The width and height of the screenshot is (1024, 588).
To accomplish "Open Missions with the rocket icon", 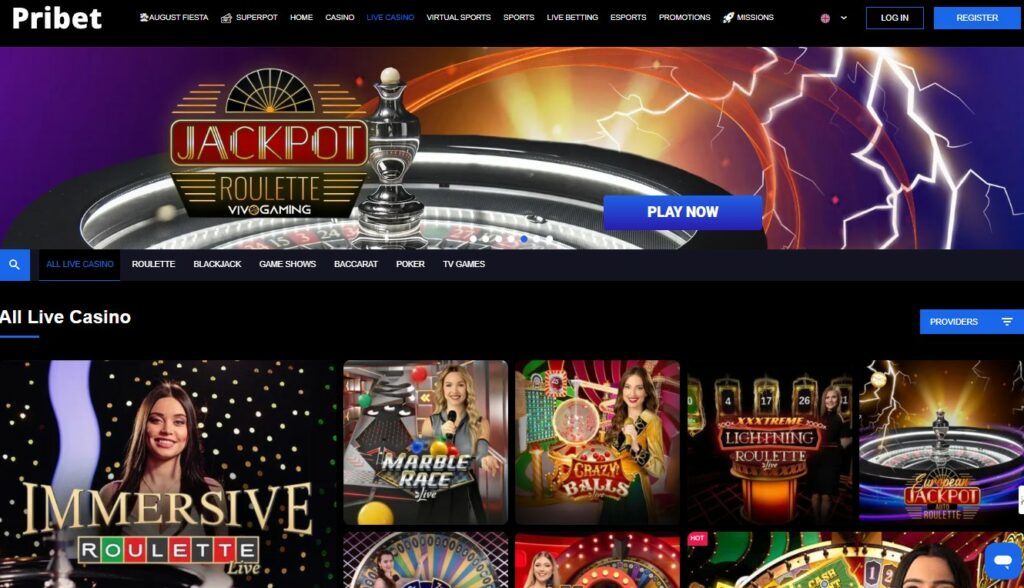I will [748, 18].
